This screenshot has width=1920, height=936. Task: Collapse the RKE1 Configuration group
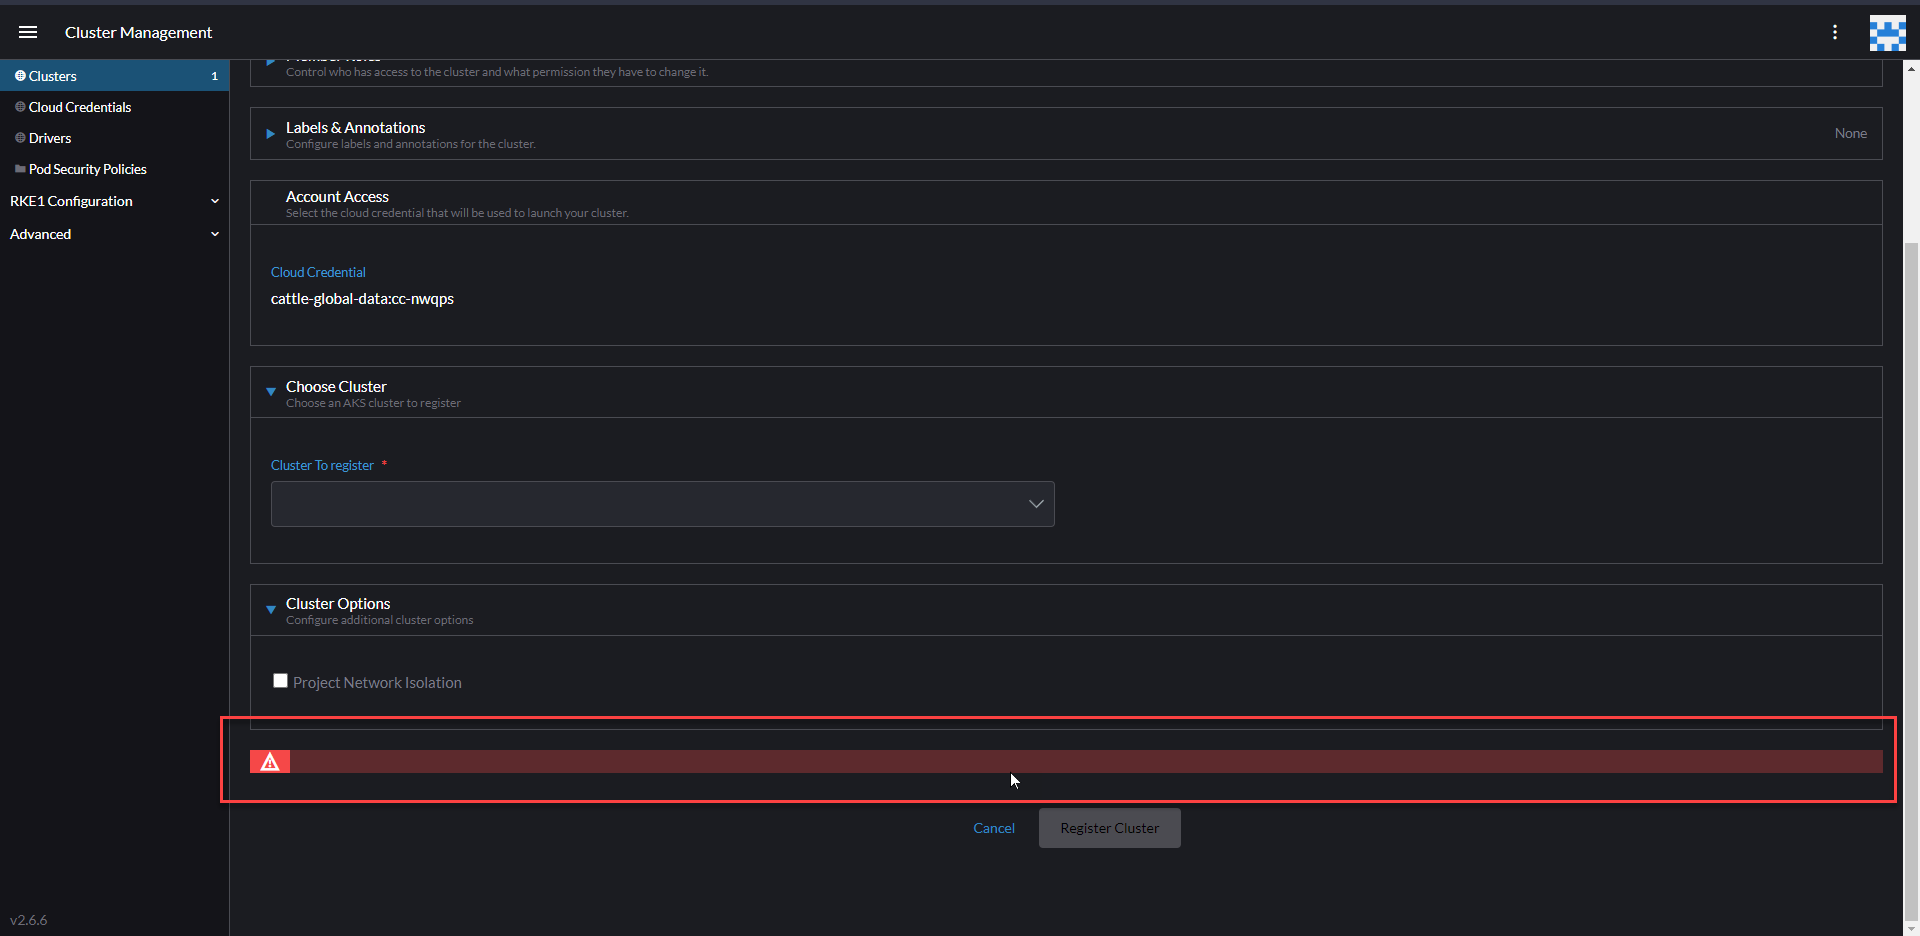(215, 201)
